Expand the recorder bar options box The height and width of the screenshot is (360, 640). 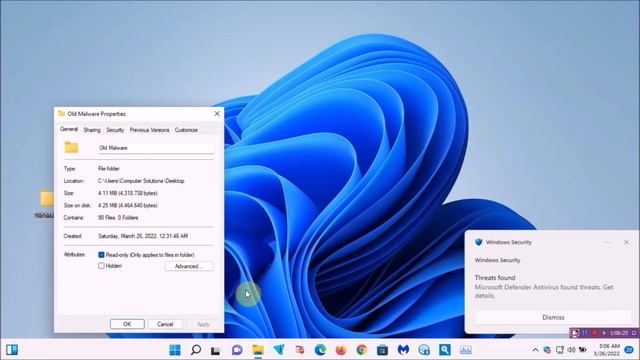coord(634,333)
